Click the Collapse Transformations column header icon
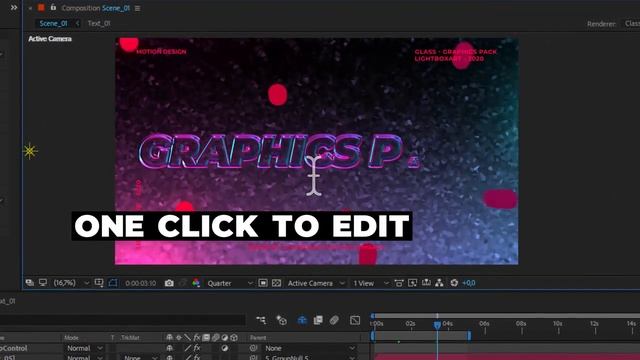Image resolution: width=640 pixels, height=360 pixels. coord(179,338)
